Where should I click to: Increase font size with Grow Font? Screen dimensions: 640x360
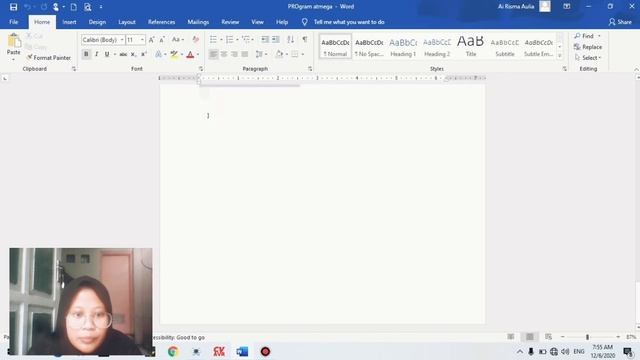pos(151,40)
